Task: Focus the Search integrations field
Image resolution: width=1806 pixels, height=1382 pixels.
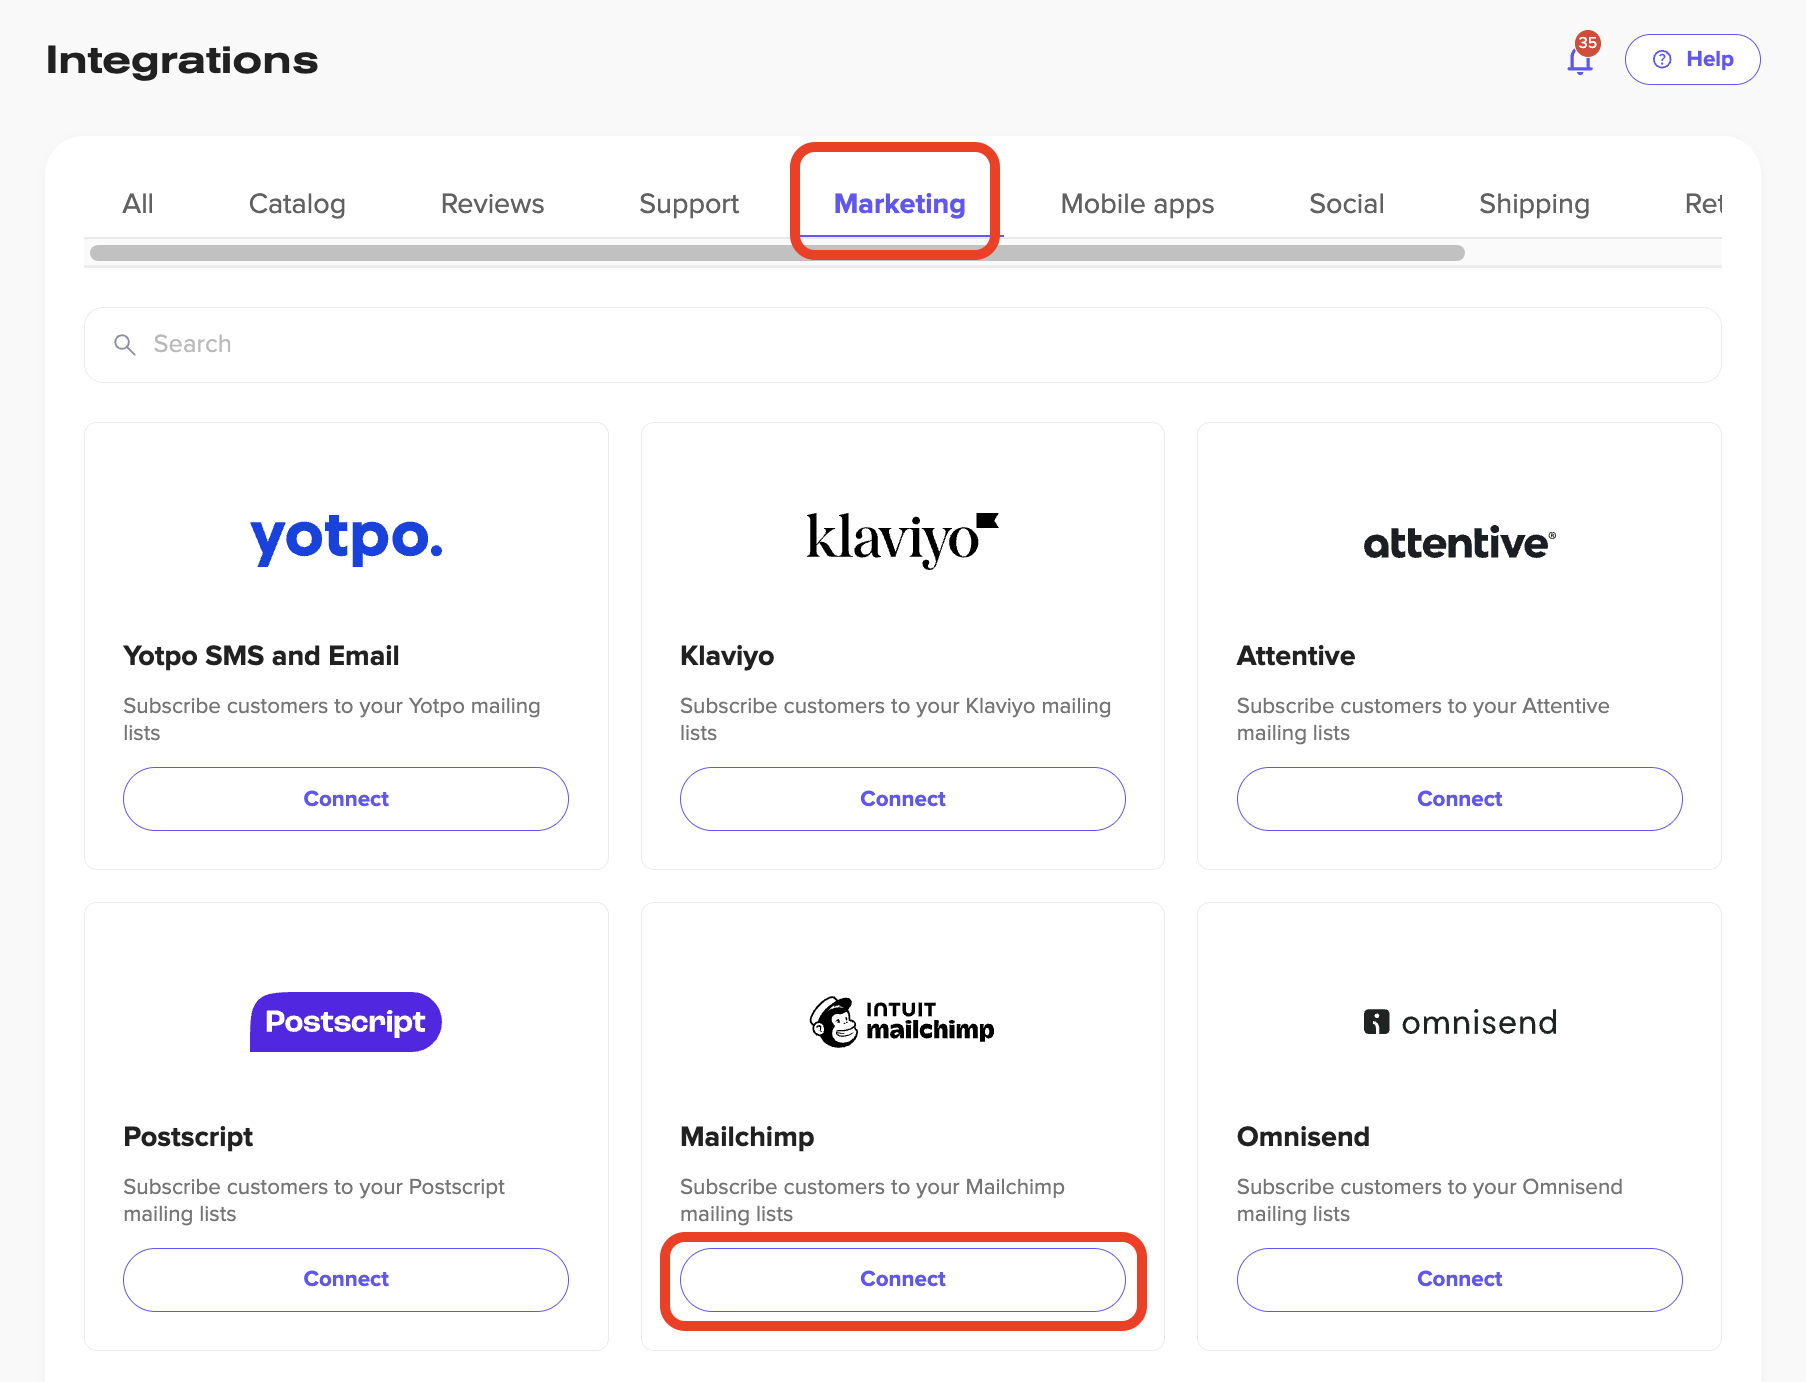Action: (902, 345)
